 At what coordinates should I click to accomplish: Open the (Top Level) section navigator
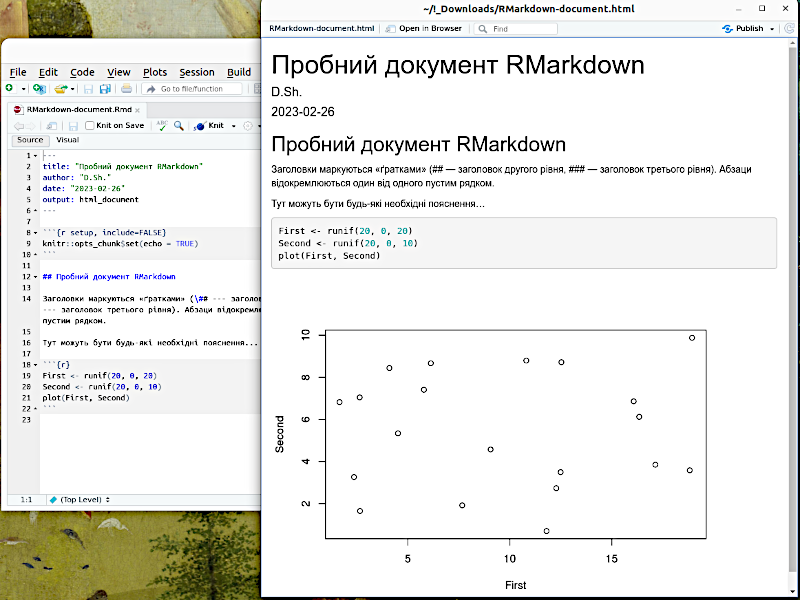(80, 499)
